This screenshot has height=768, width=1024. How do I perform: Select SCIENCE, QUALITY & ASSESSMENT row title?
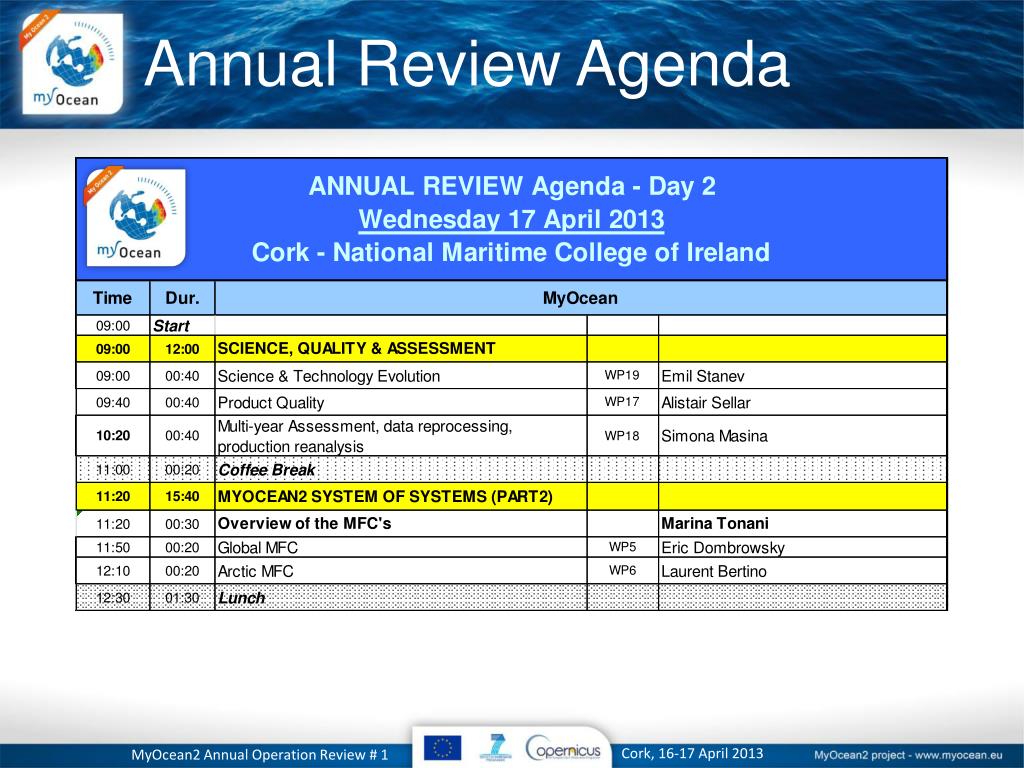click(357, 348)
